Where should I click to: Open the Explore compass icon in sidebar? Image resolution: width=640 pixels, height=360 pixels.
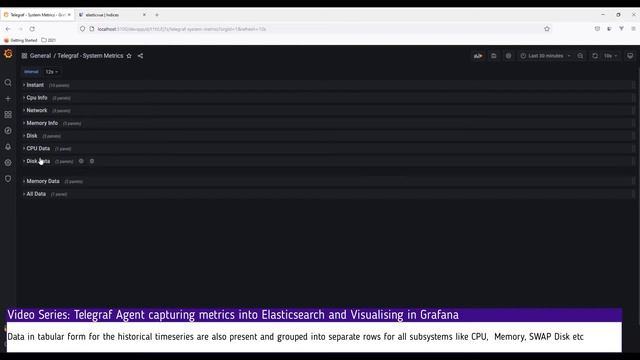coord(8,131)
